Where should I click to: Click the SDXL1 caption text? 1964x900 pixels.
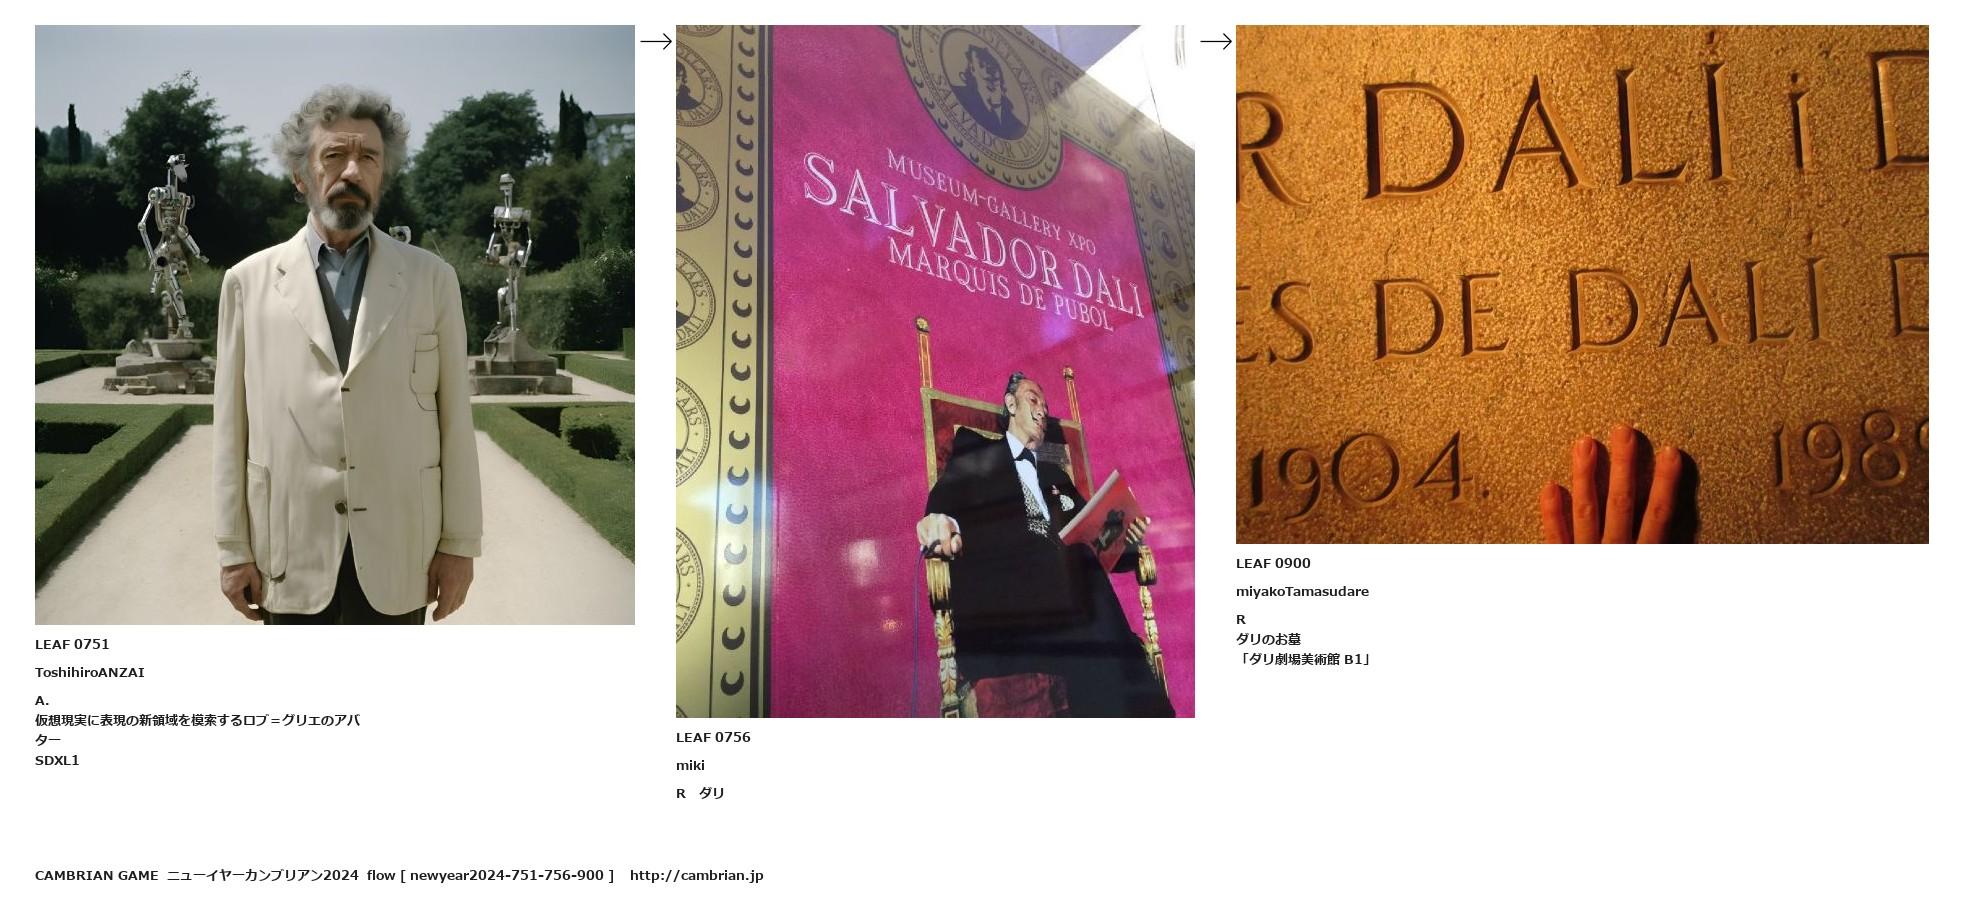[x=57, y=760]
